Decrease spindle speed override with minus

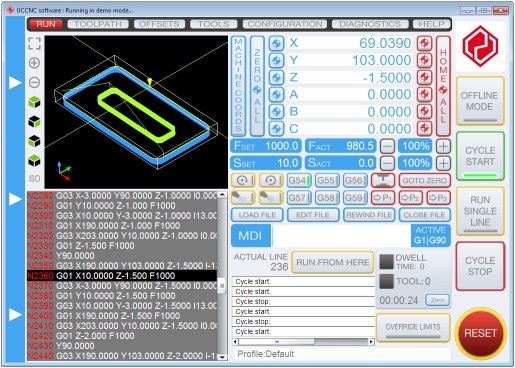[387, 163]
